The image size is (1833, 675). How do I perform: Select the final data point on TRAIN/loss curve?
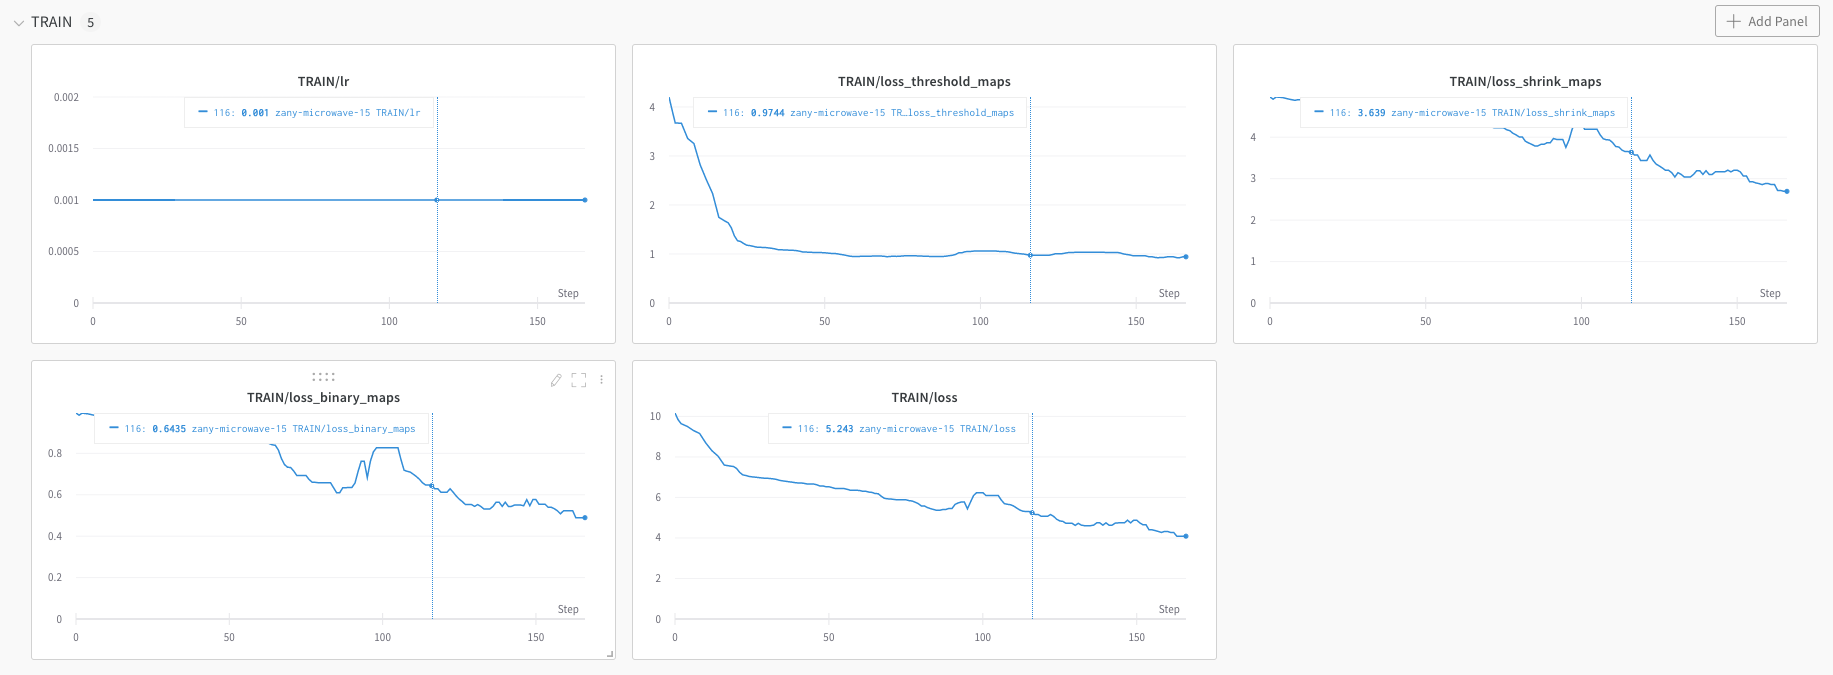click(x=1186, y=535)
